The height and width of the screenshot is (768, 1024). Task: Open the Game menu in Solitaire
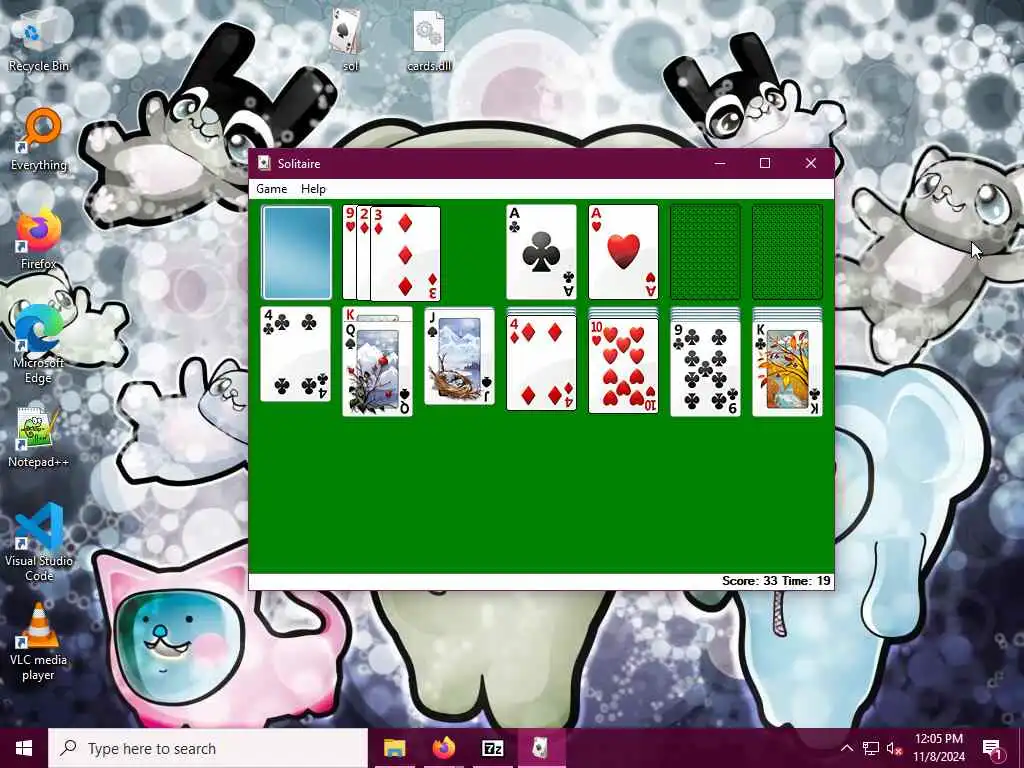pyautogui.click(x=272, y=189)
